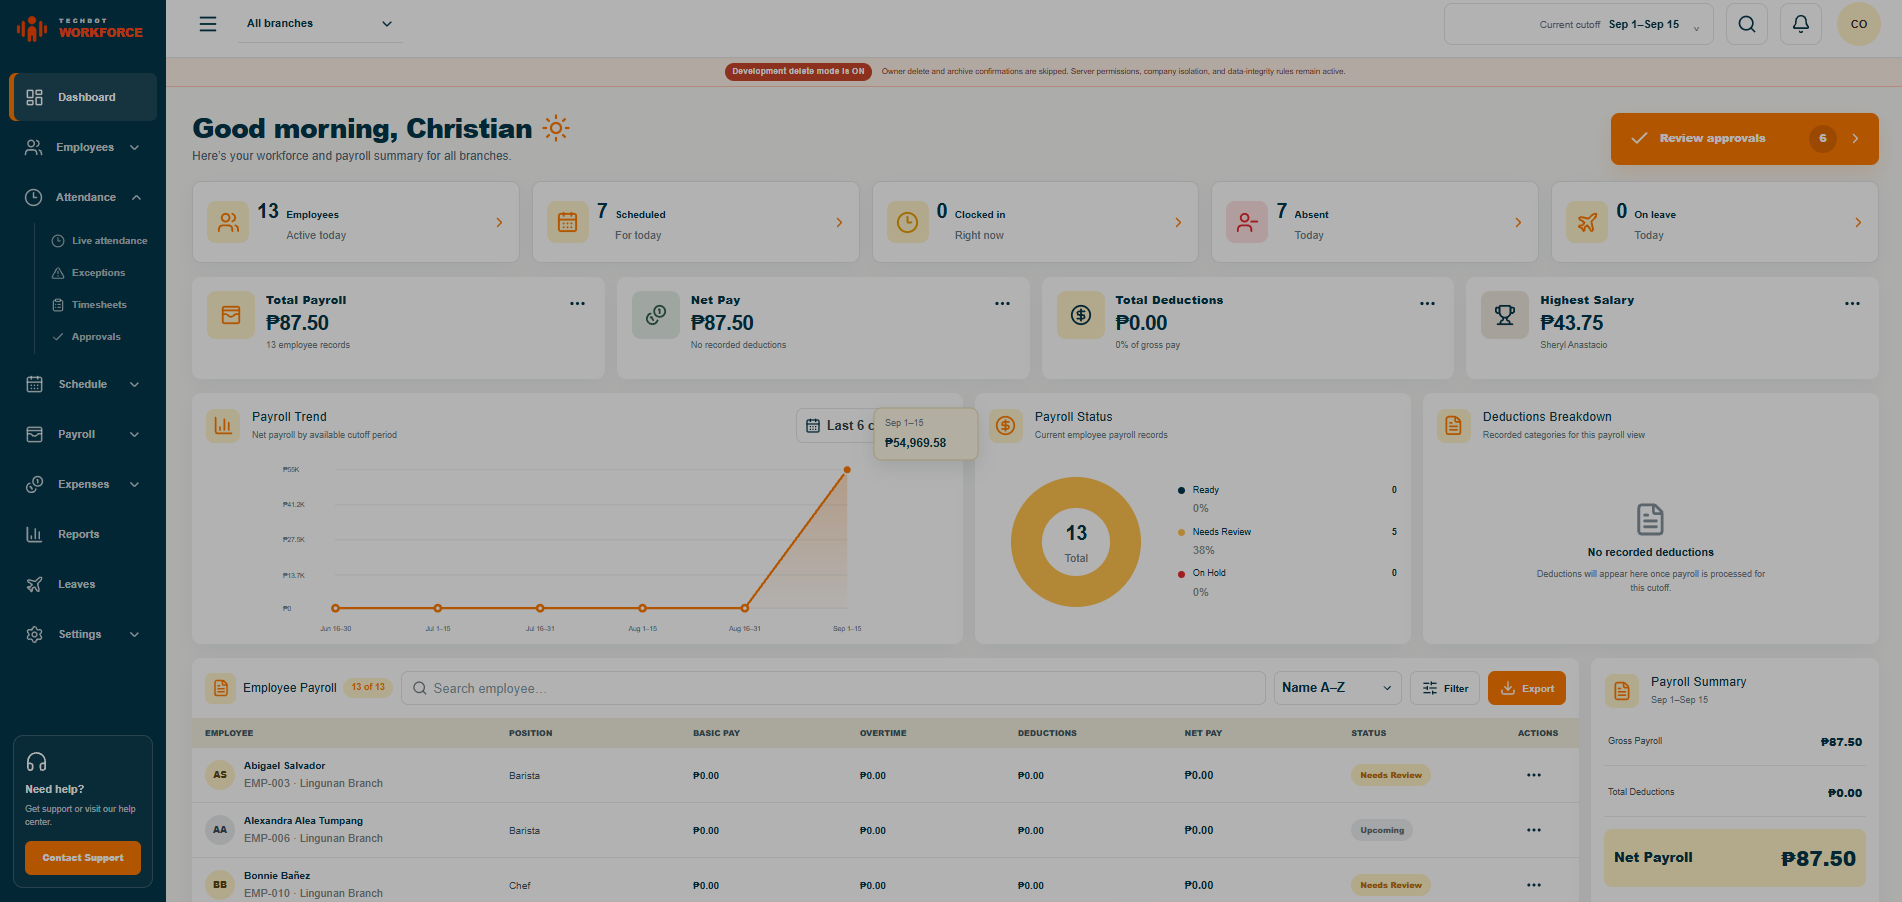Click Review approvals button
The height and width of the screenshot is (902, 1902).
coord(1744,138)
